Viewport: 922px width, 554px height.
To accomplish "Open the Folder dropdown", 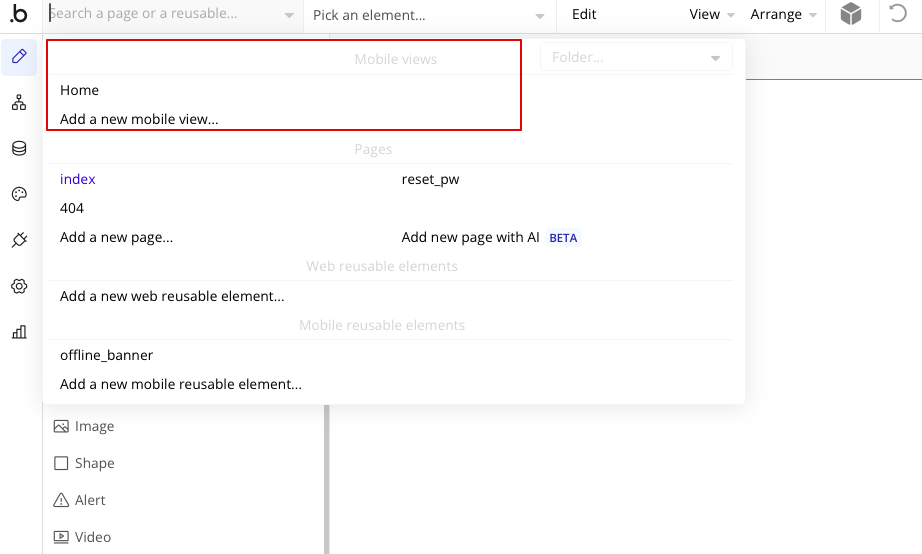I will coord(636,57).
